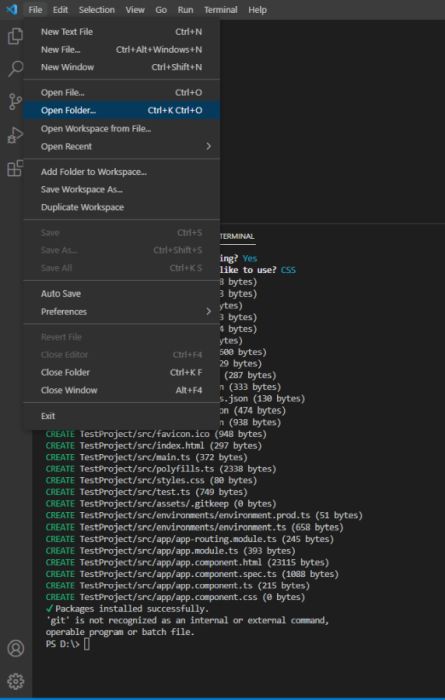This screenshot has height=700, width=445.
Task: Click 'Packages installed successfully.' message
Action: tap(132, 609)
